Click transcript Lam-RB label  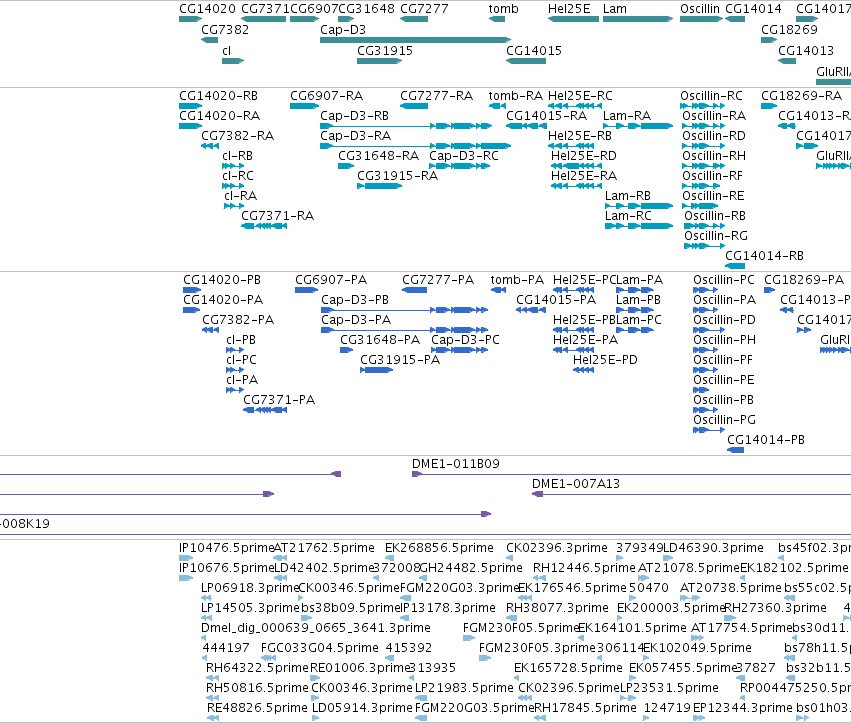[627, 196]
